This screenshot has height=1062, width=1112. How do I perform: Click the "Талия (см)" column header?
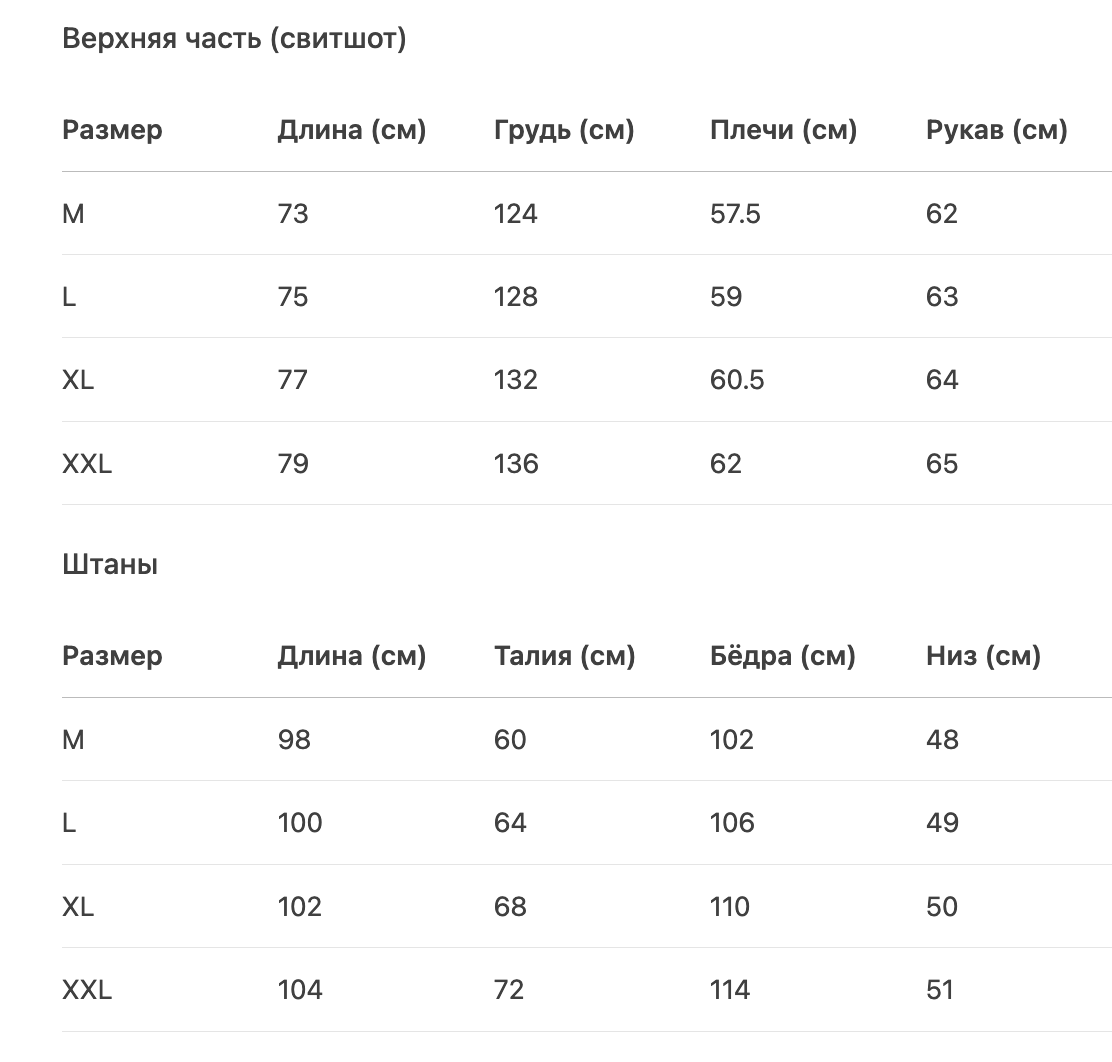(x=564, y=656)
